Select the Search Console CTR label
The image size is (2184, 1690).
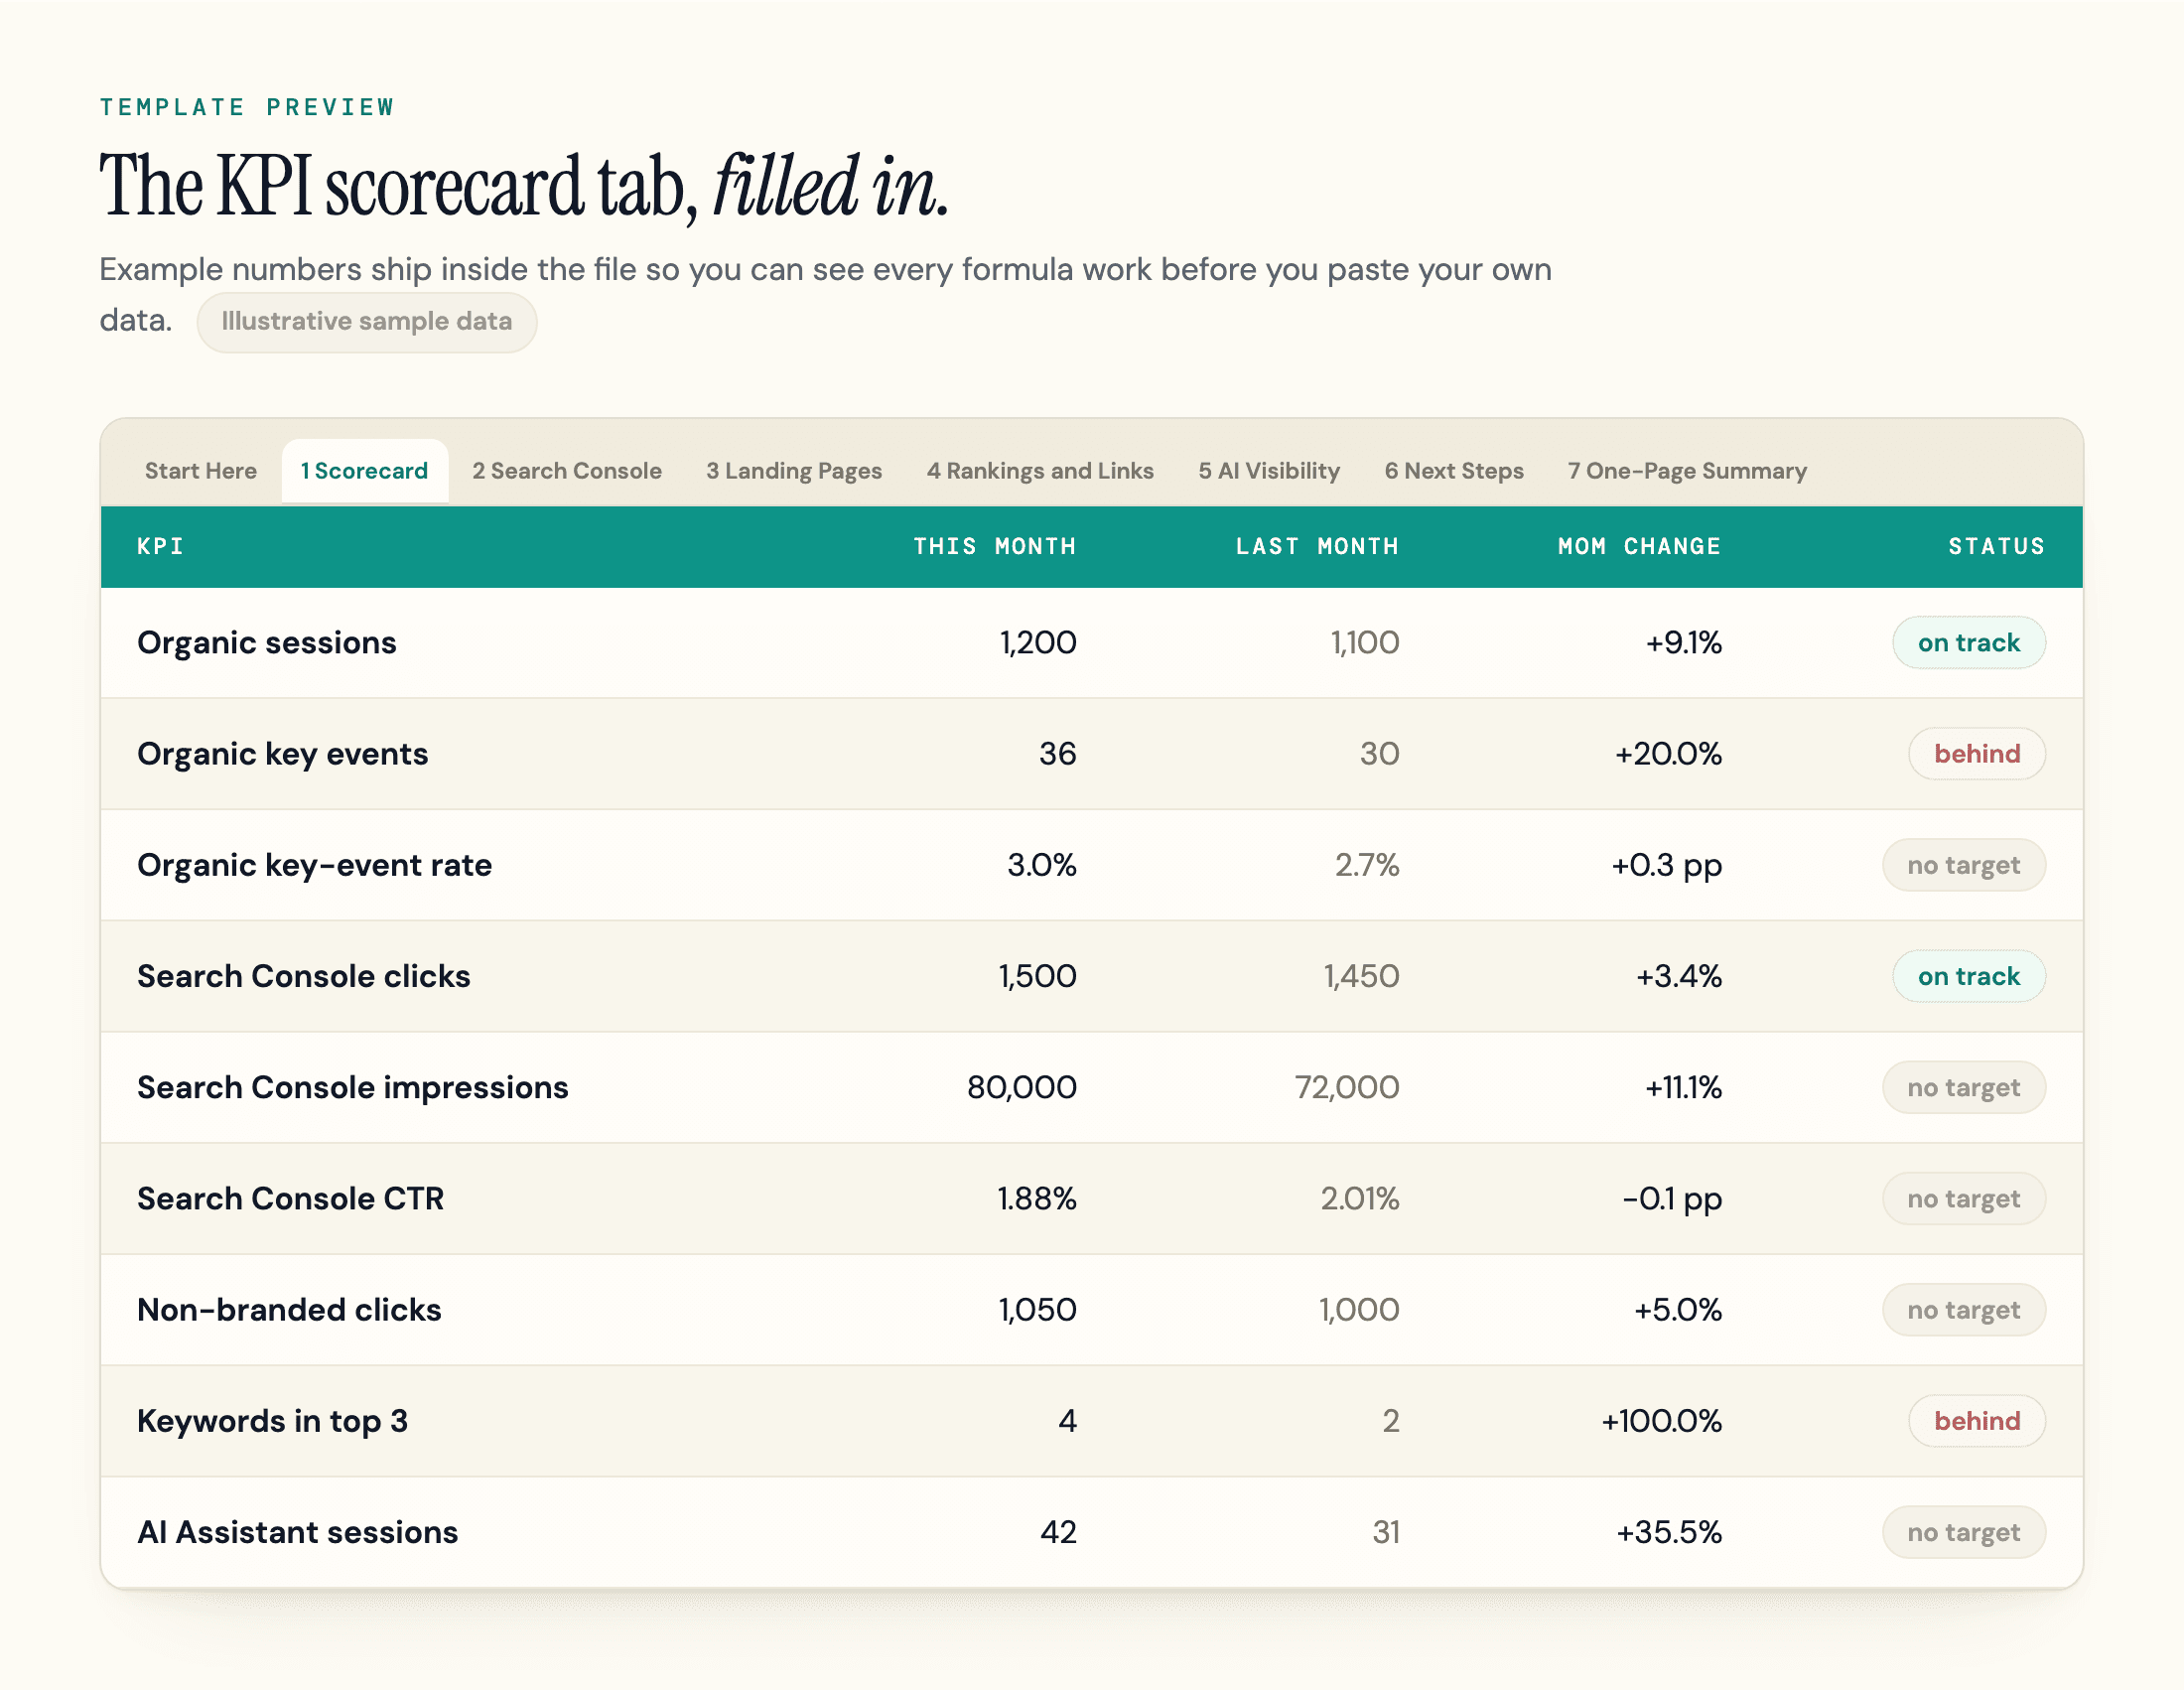click(291, 1198)
